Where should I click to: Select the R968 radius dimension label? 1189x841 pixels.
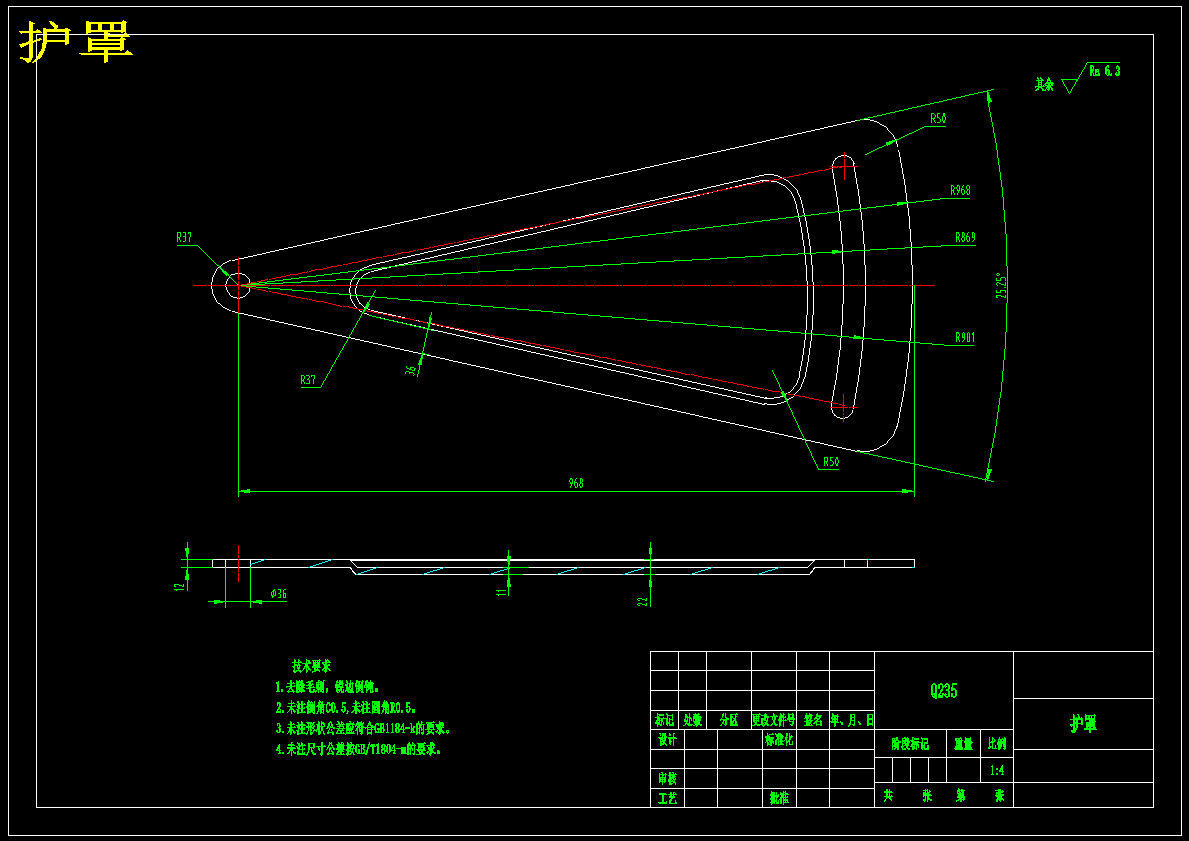tap(960, 191)
